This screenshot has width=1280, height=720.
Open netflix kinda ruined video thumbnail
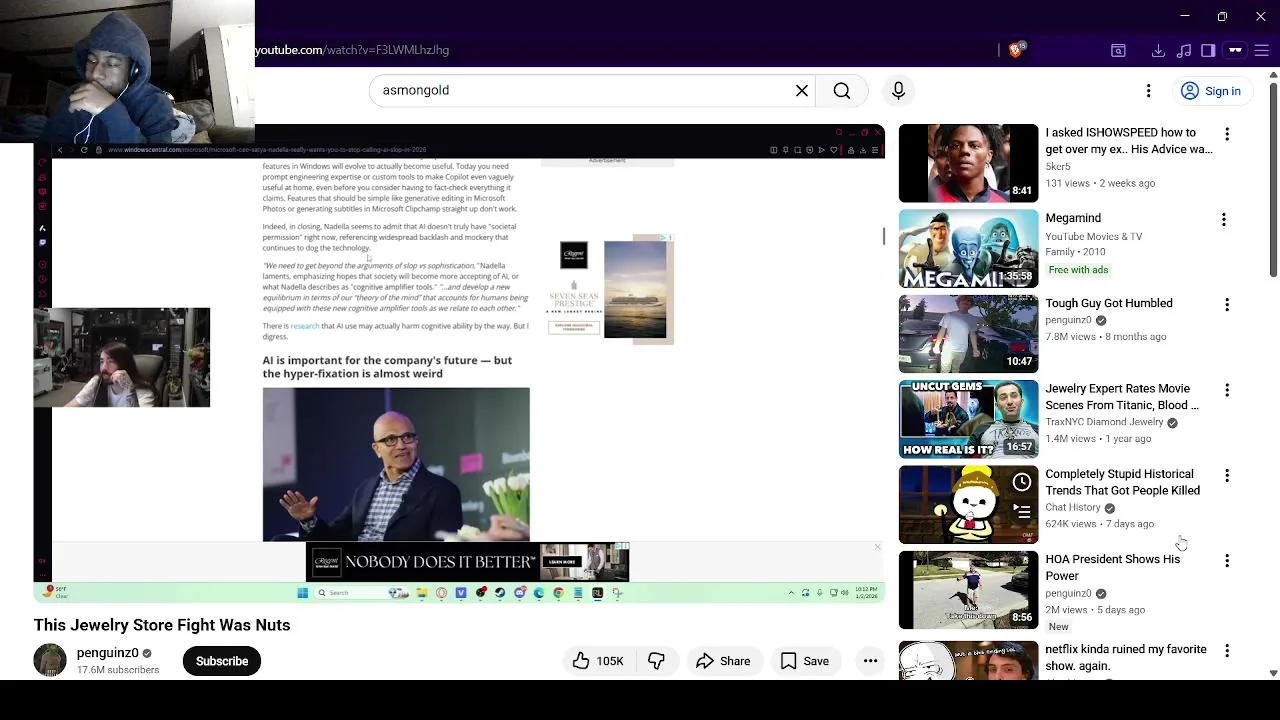(968, 661)
